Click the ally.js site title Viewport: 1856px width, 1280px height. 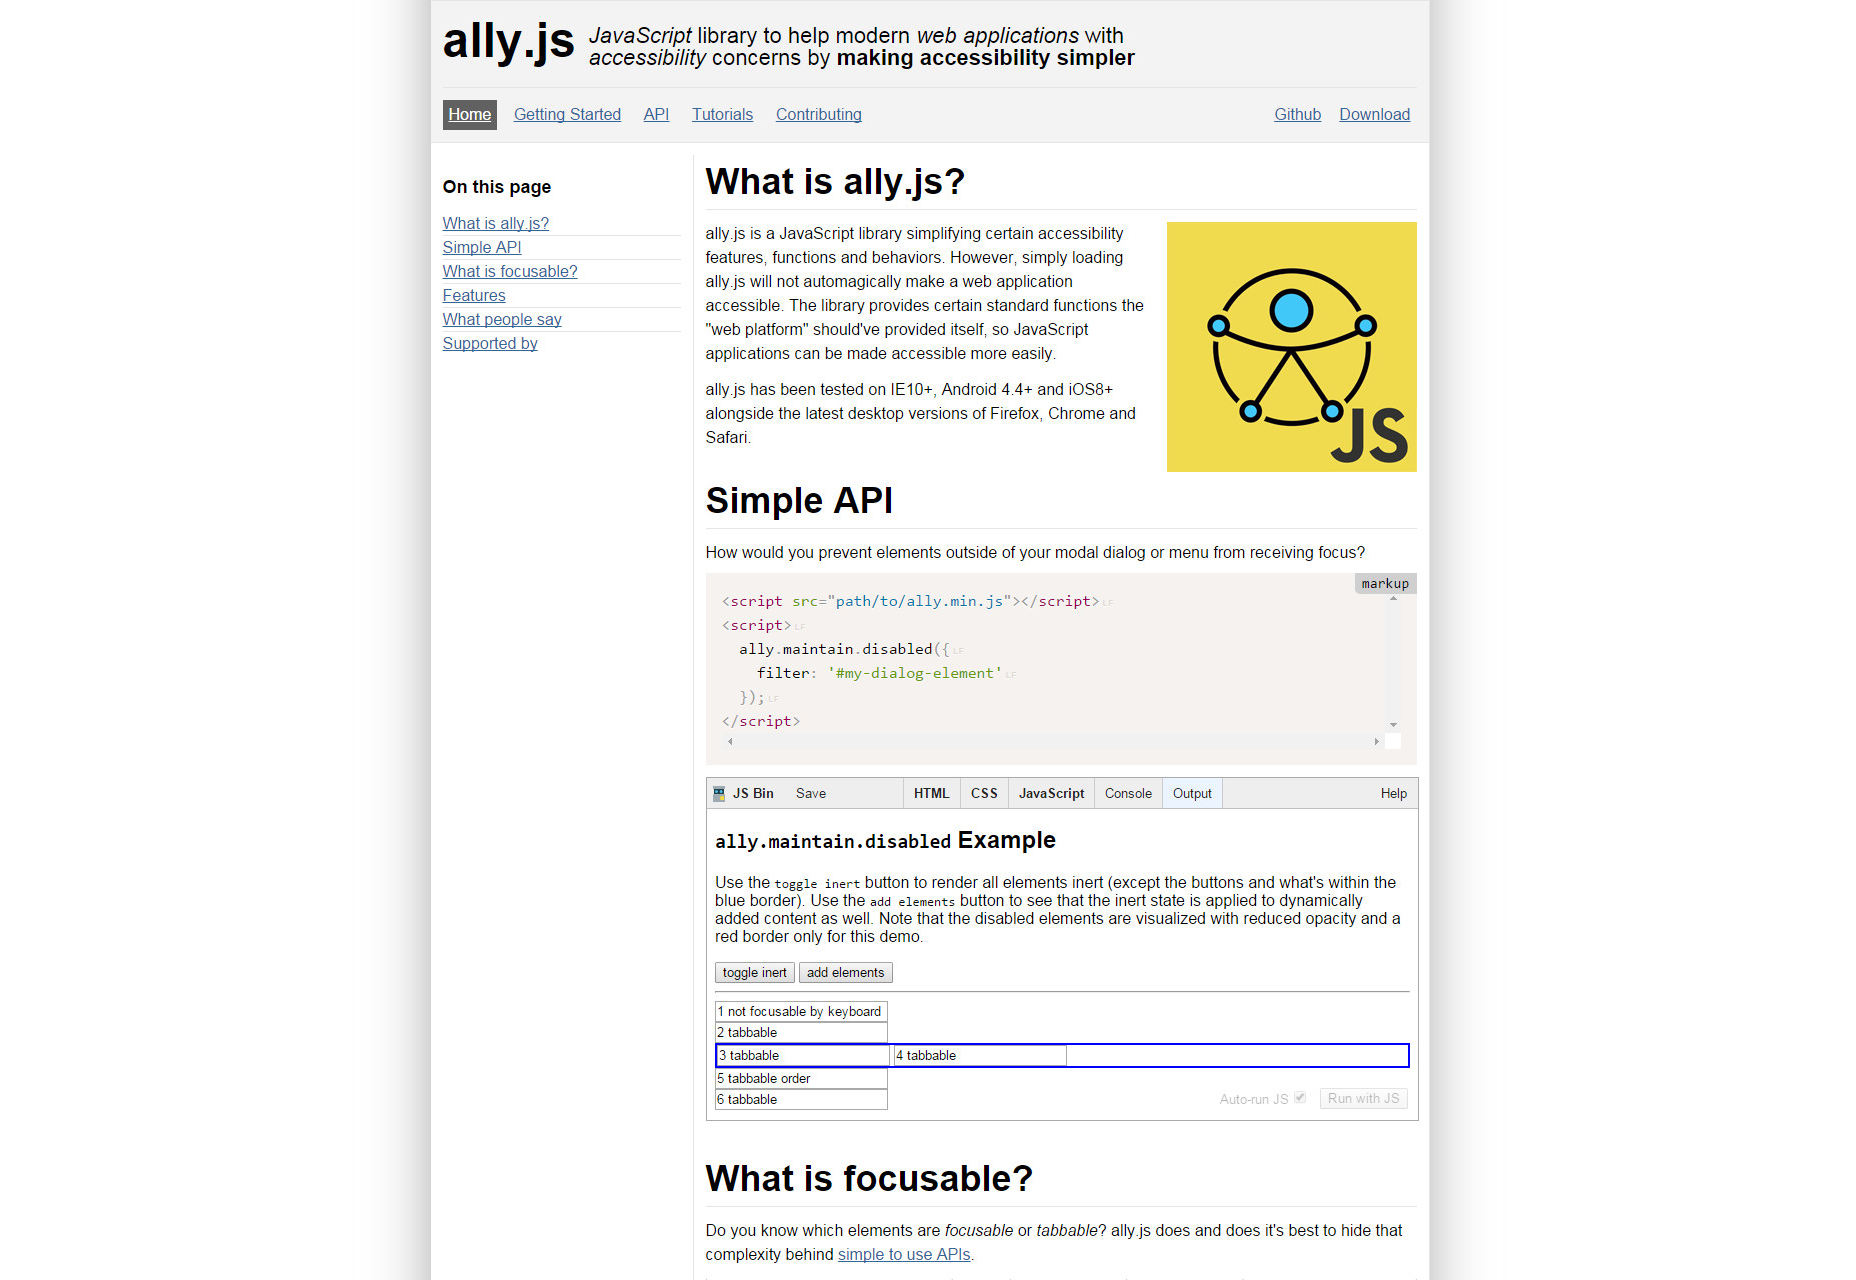(508, 42)
